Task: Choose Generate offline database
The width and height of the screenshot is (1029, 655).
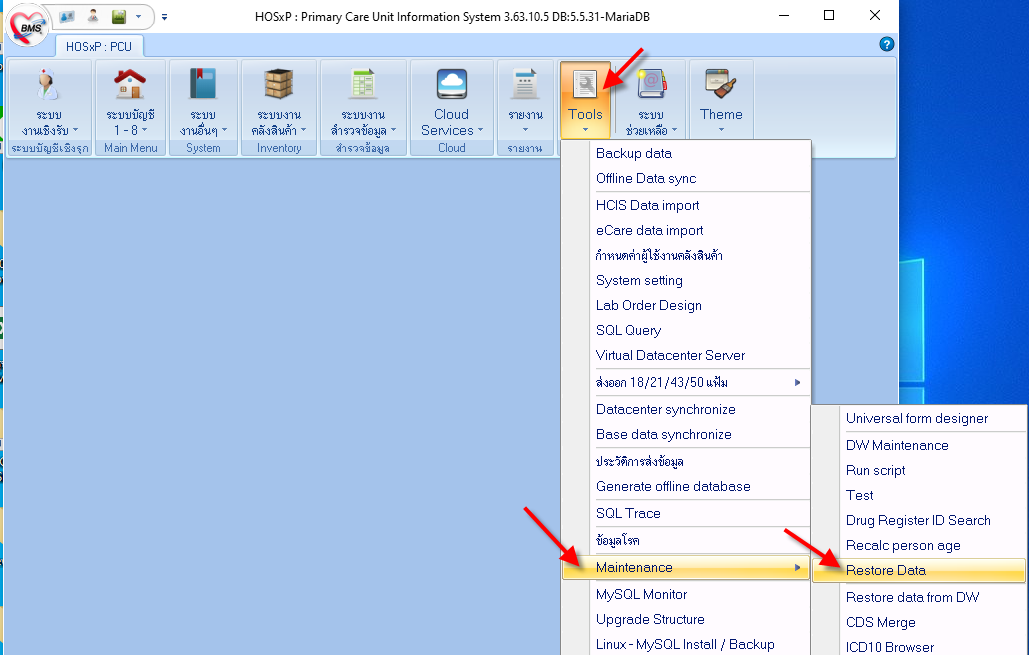Action: point(686,486)
